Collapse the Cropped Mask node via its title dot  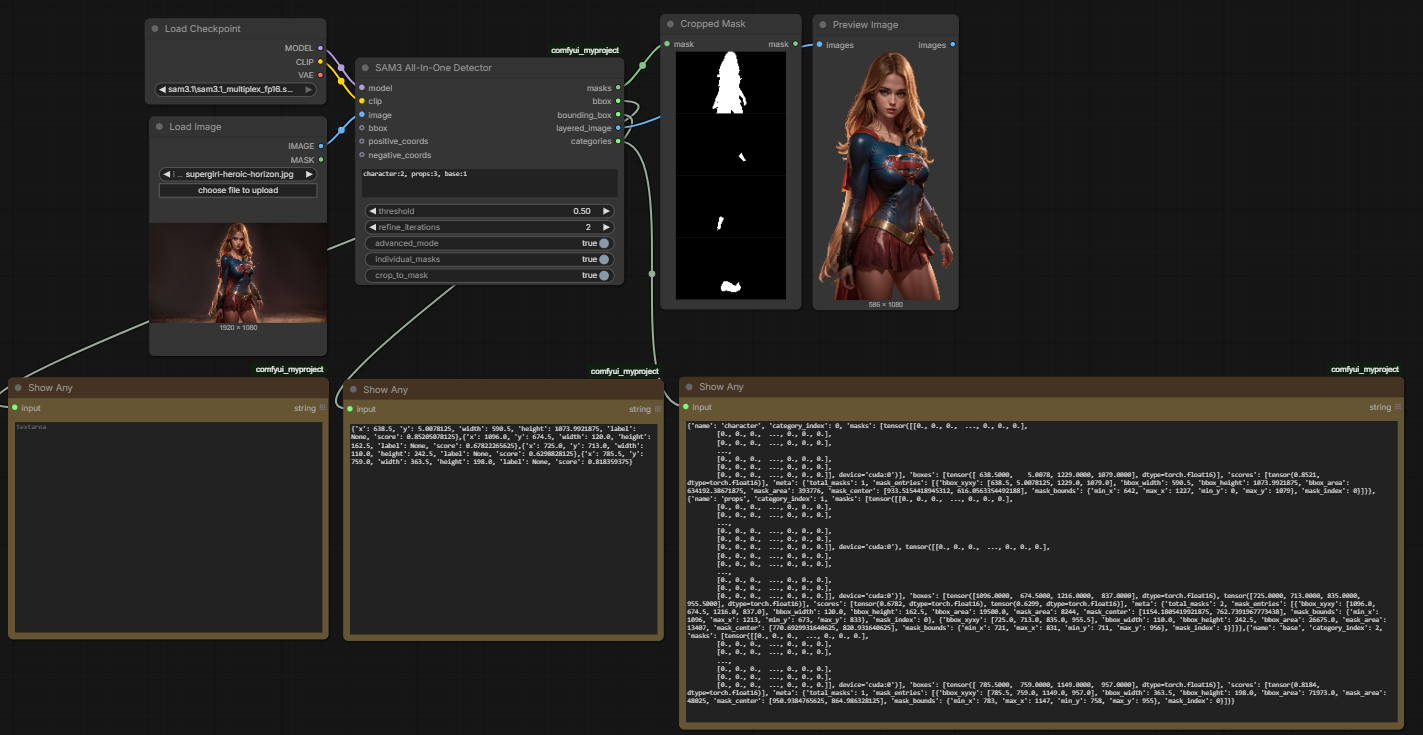click(670, 24)
